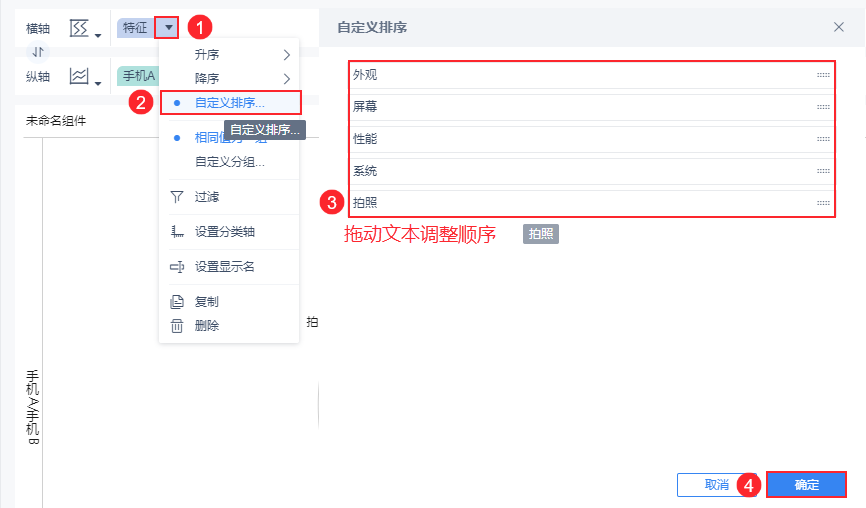
Task: Click the 复制 copy icon
Action: point(177,301)
